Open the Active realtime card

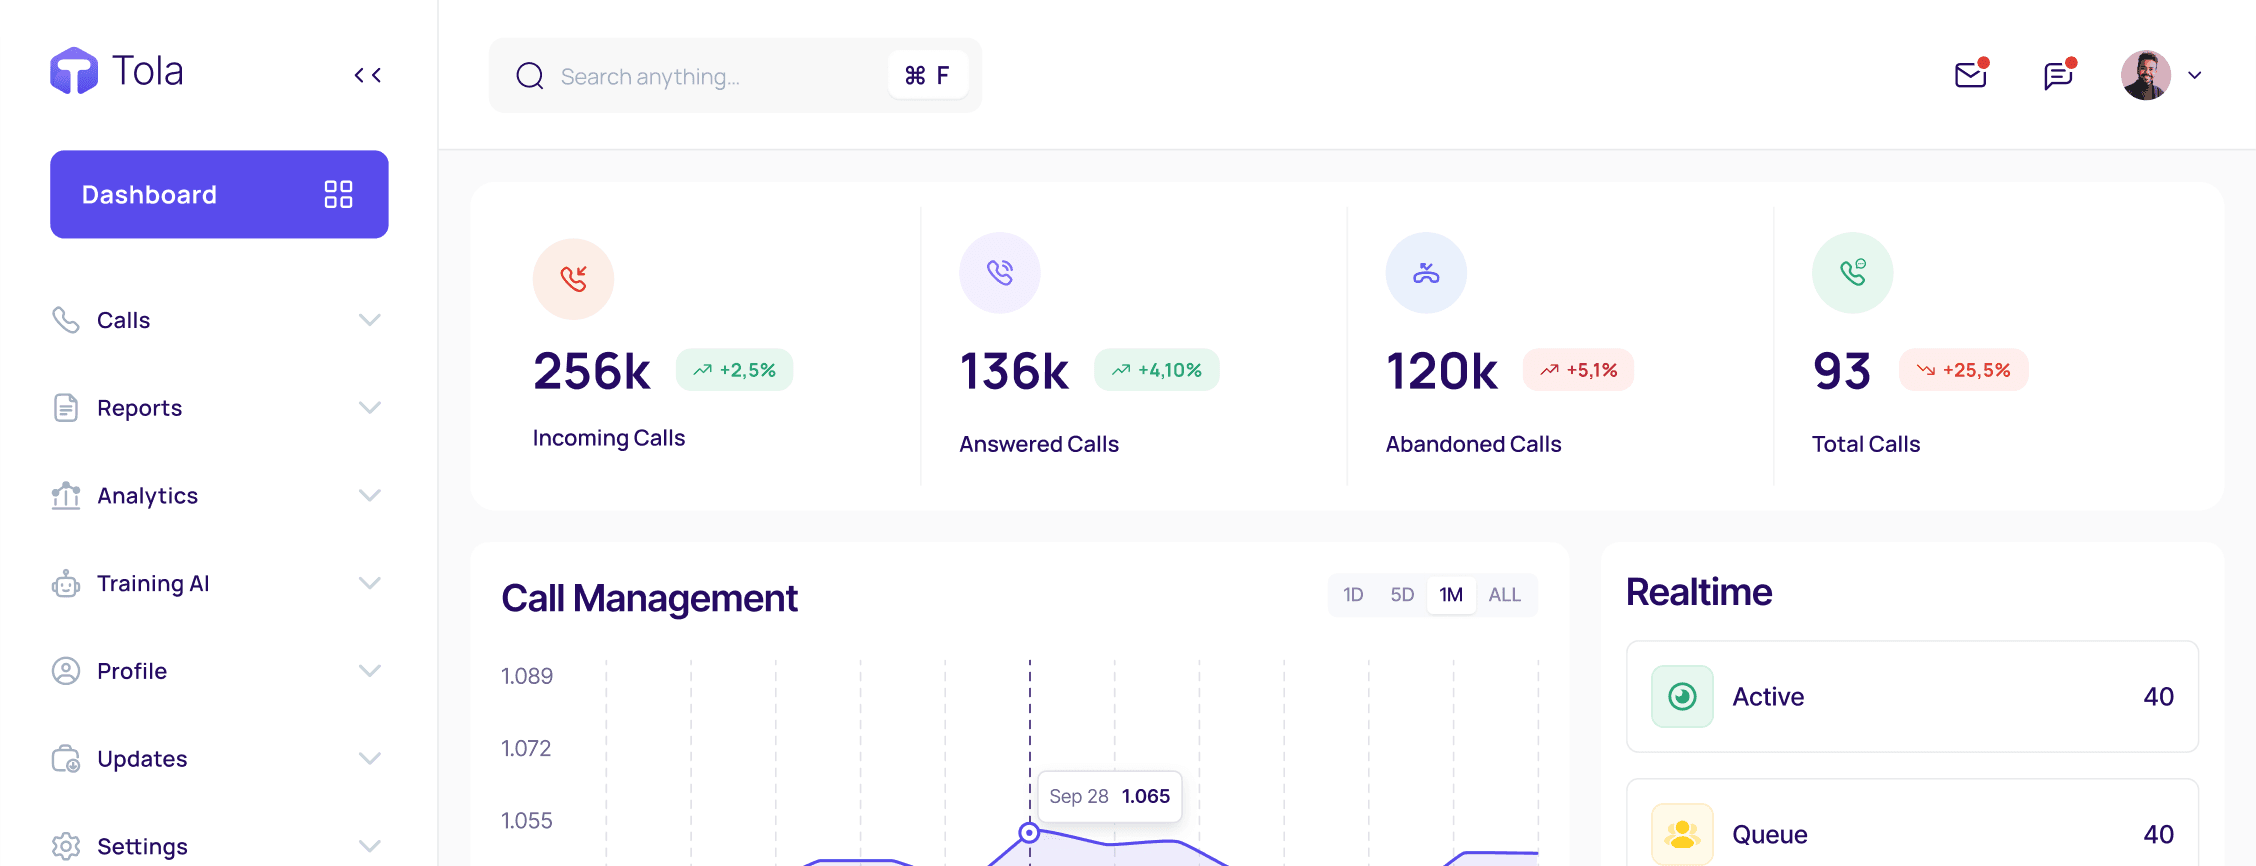point(1912,697)
